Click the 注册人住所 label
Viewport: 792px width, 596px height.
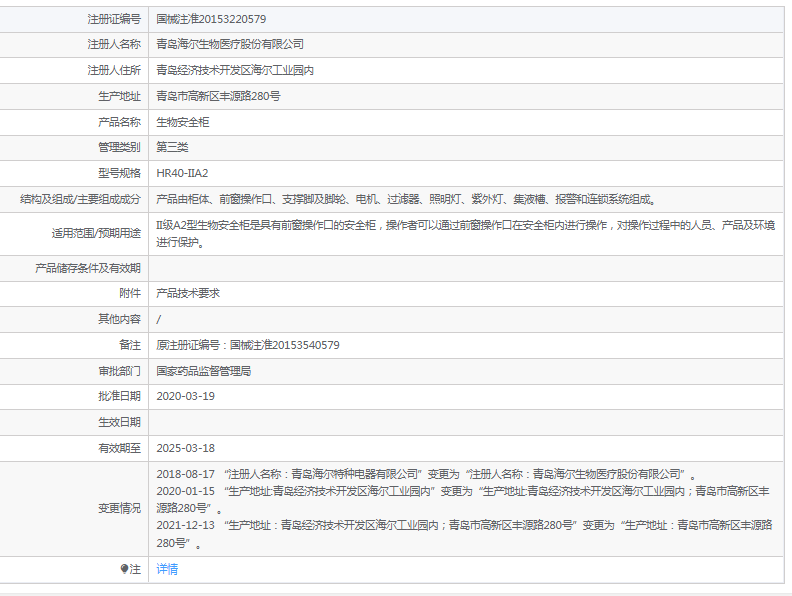point(114,70)
